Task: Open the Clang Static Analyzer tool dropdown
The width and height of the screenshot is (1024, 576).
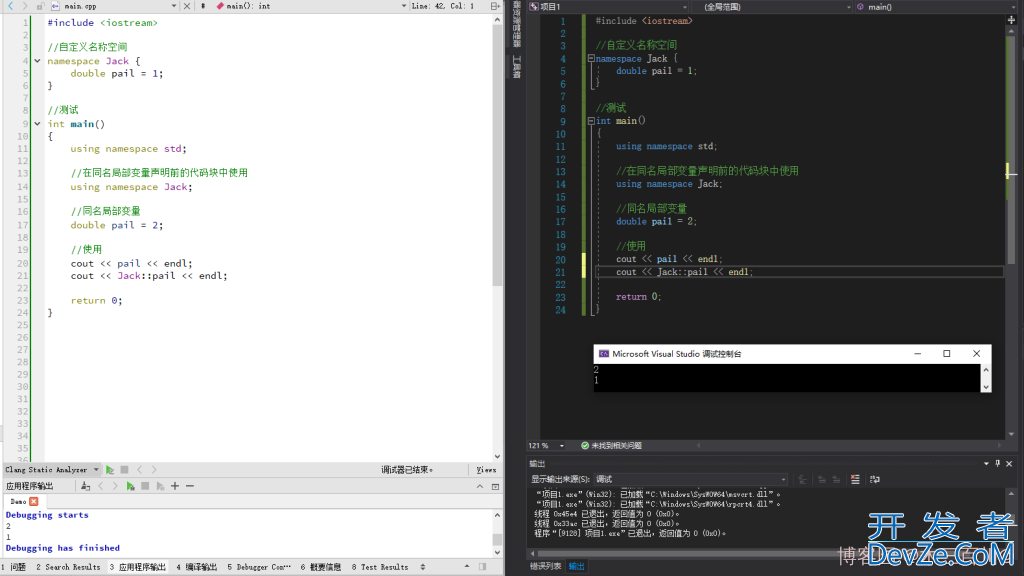Action: coord(52,470)
